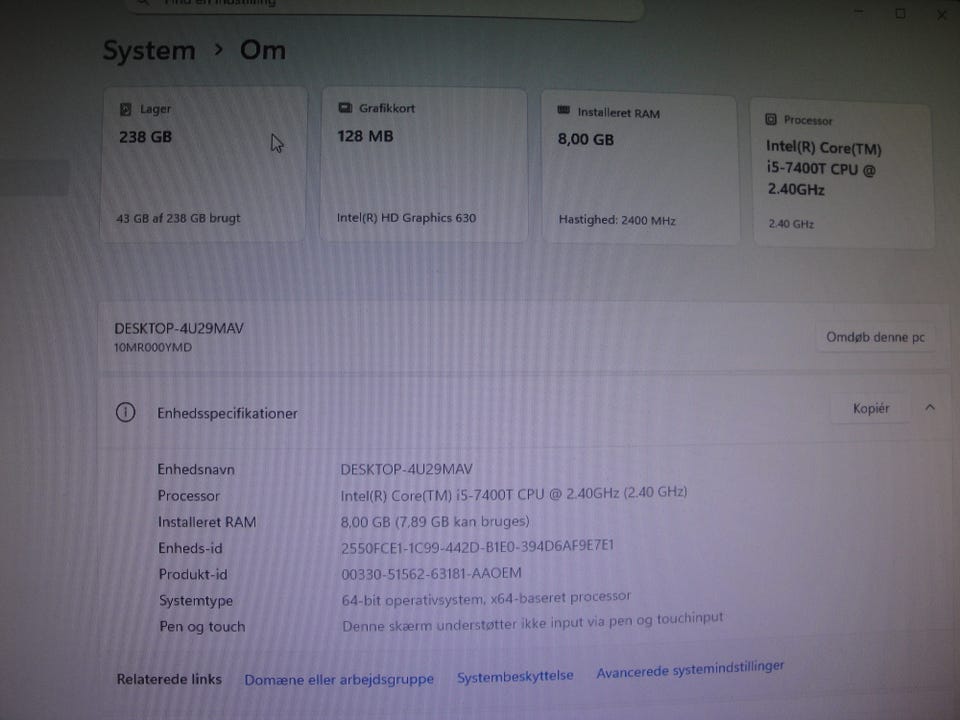Click '43 GB af 238 GB brugt' text
Image resolution: width=960 pixels, height=720 pixels.
[178, 218]
